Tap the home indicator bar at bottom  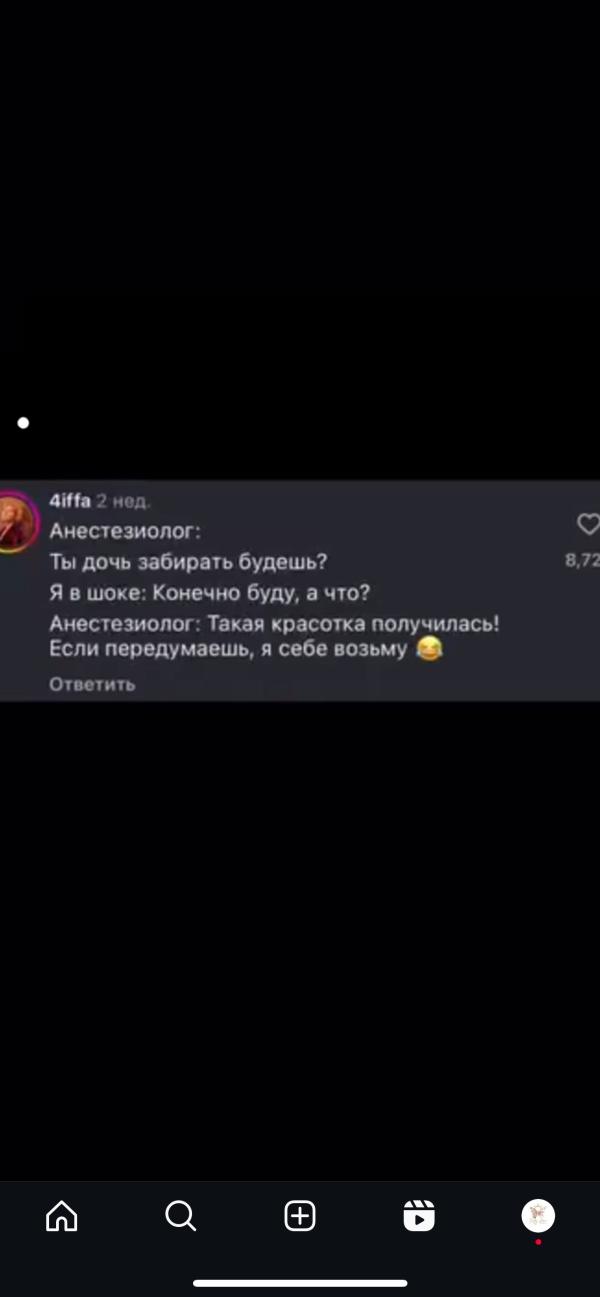tap(300, 1283)
